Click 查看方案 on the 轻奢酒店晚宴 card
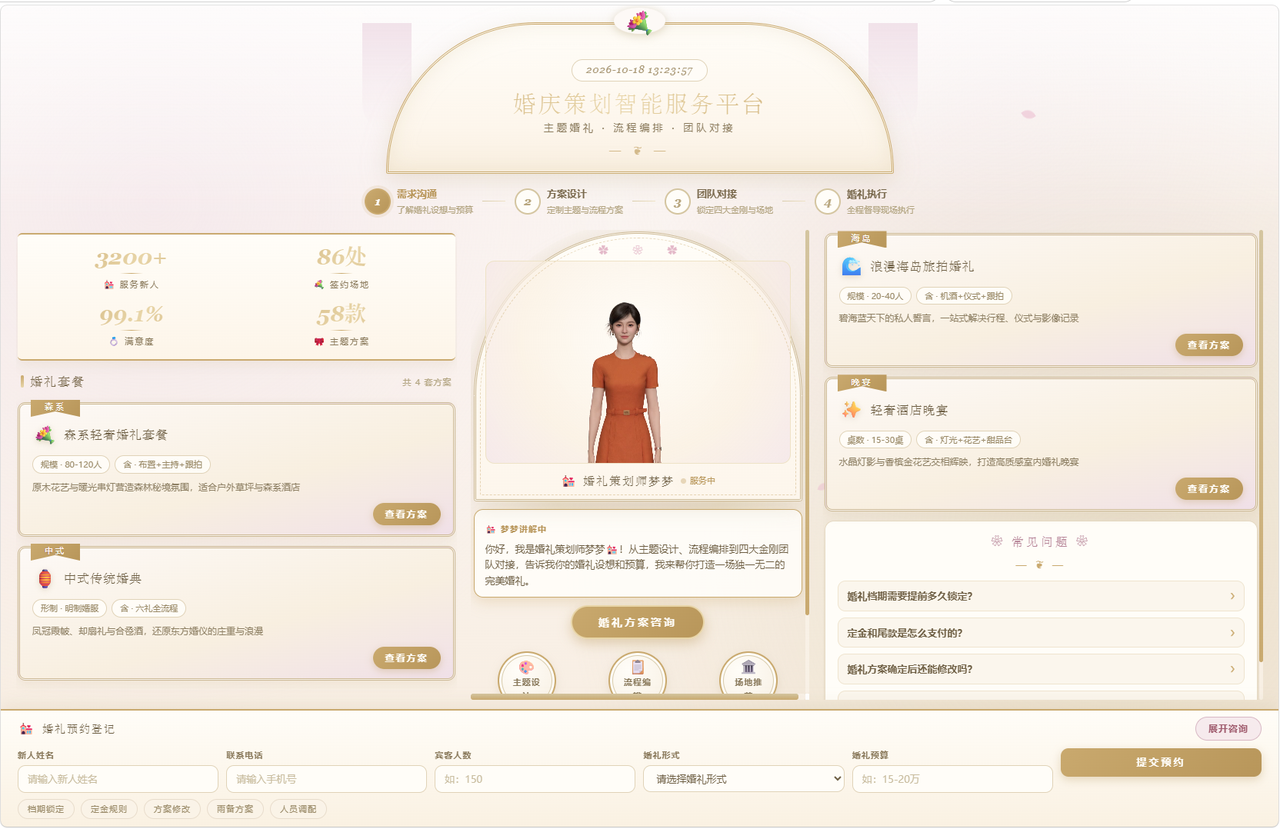 point(1209,489)
